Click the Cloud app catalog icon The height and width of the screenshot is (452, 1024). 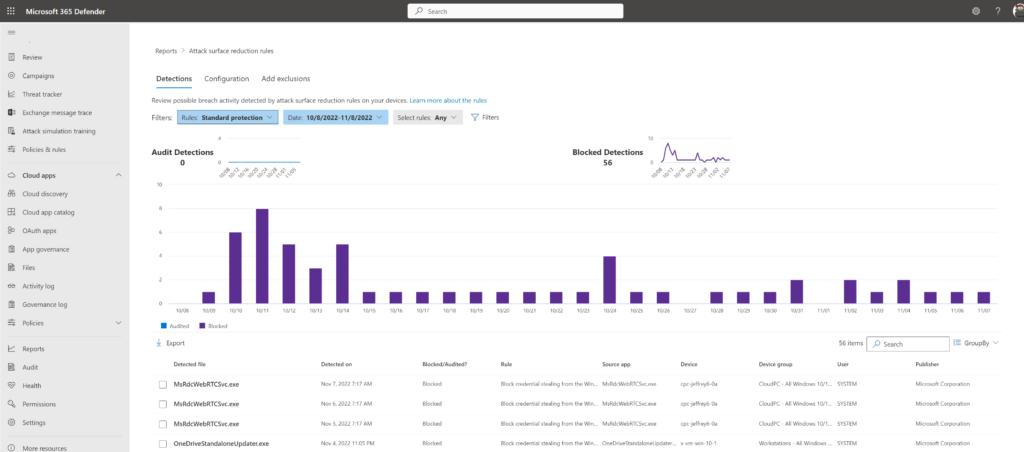click(x=11, y=212)
